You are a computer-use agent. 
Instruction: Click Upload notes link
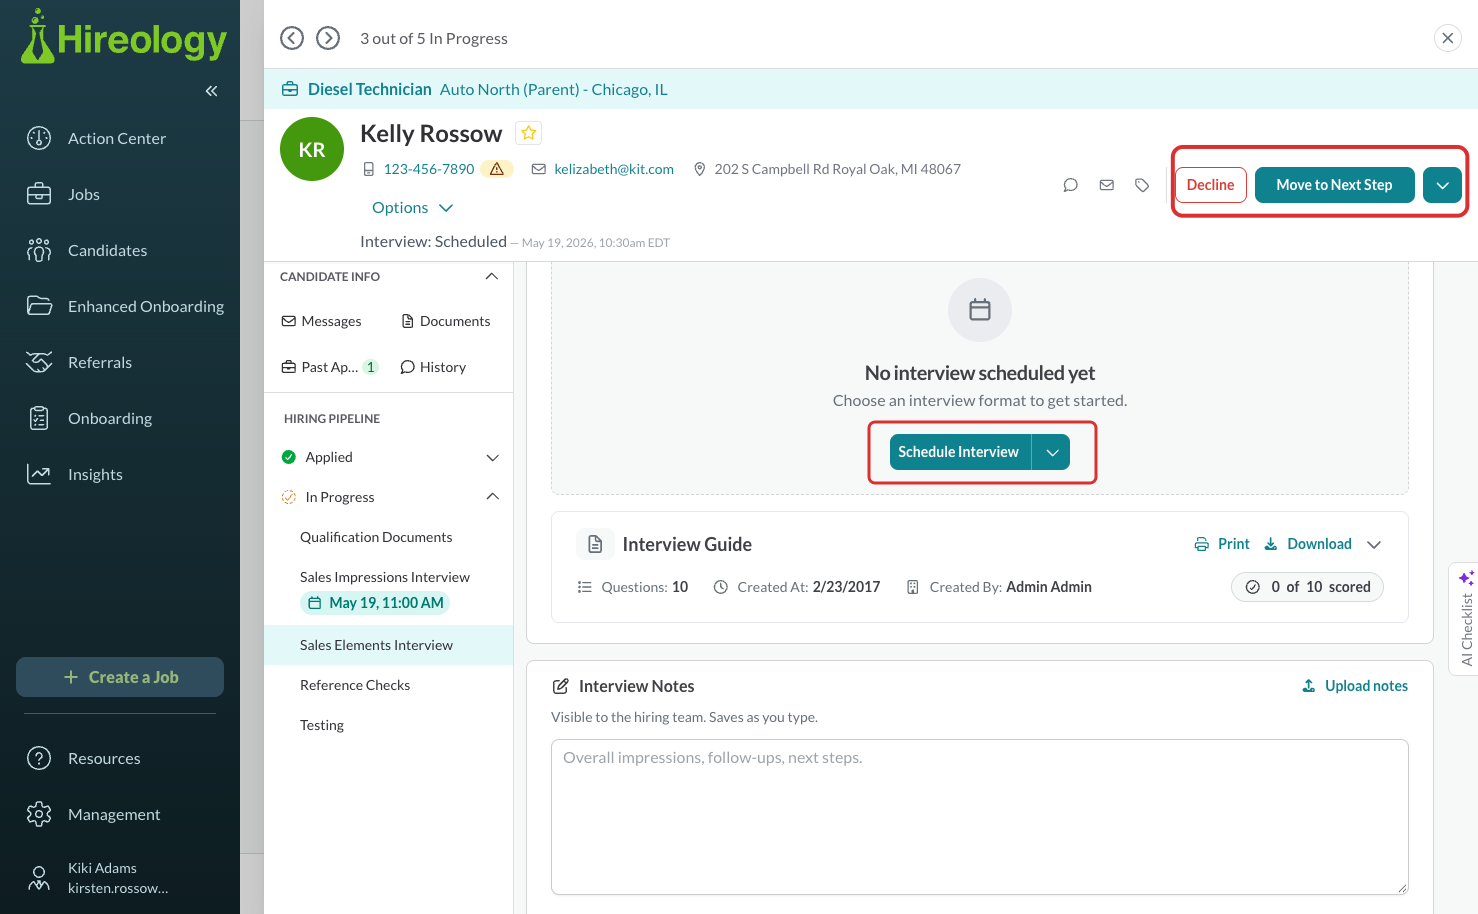(1355, 686)
